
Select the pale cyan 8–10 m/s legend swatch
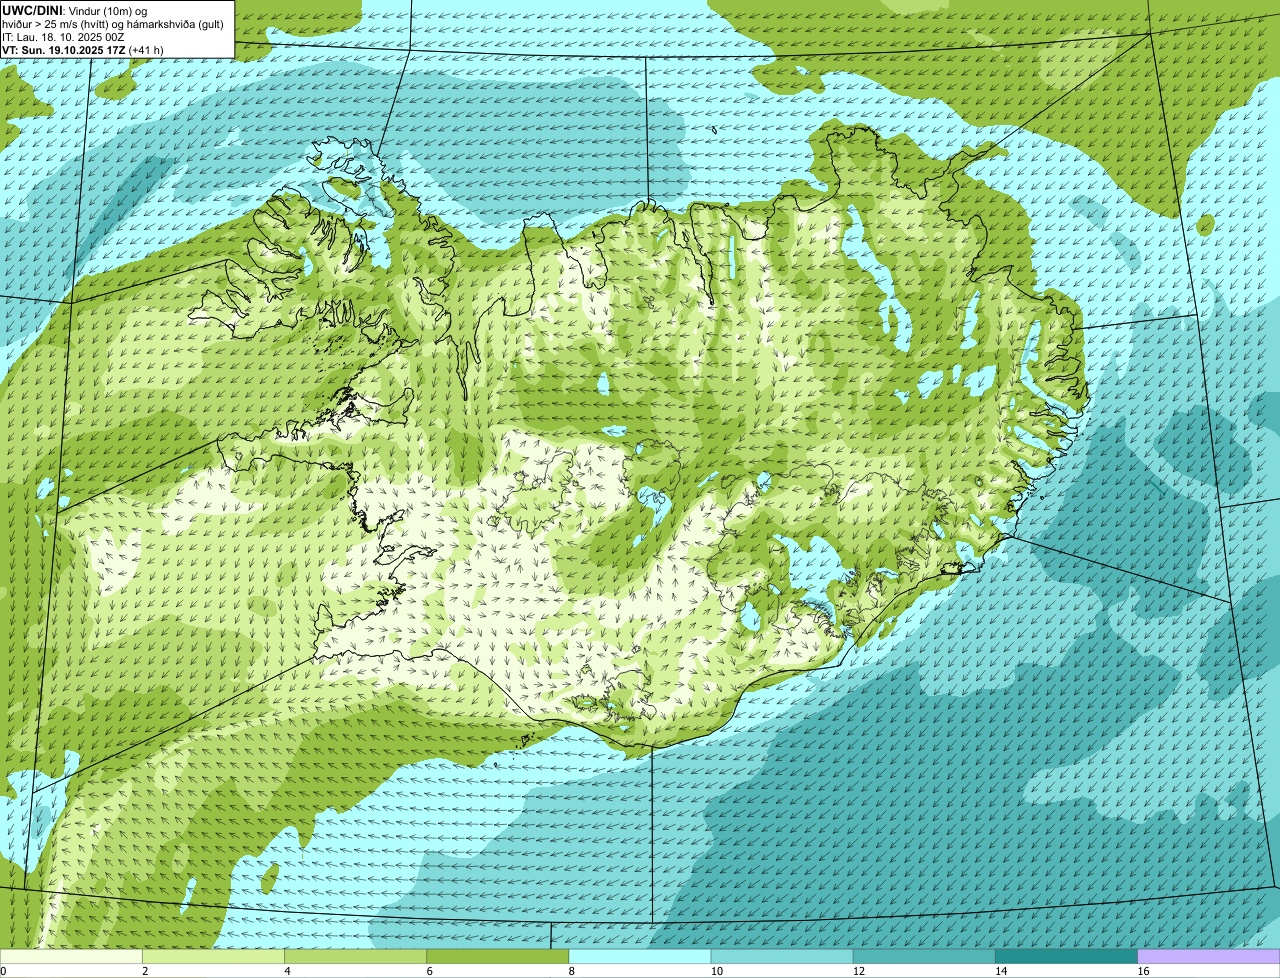[640, 957]
